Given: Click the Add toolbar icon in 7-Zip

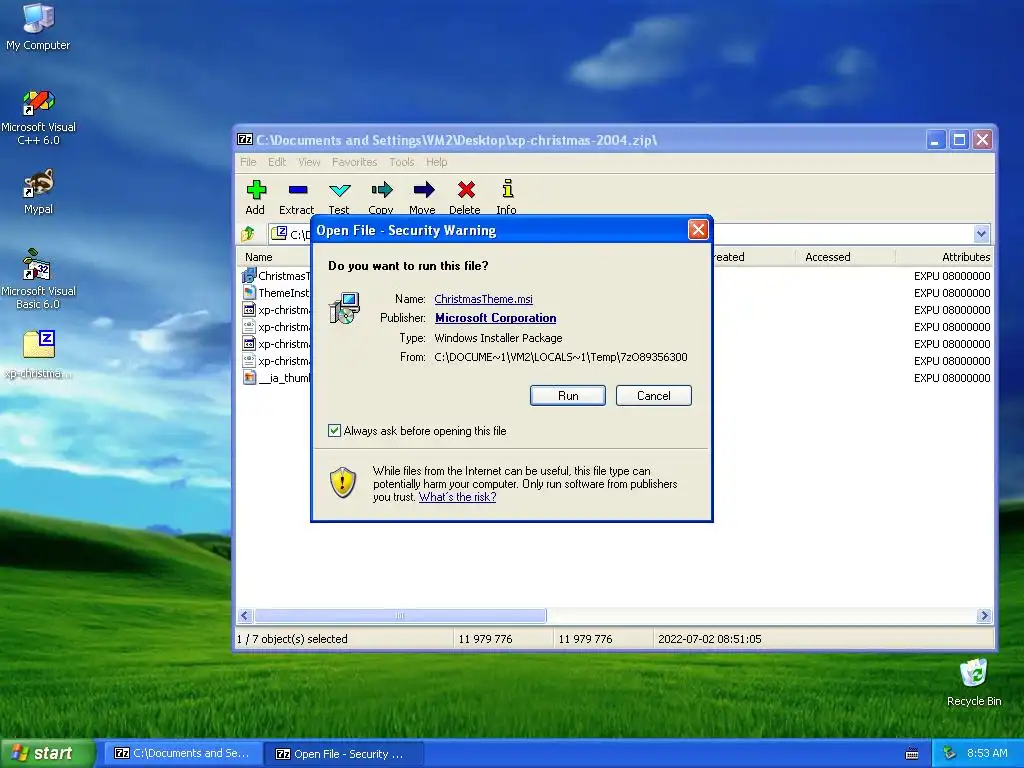Looking at the screenshot, I should coord(256,190).
